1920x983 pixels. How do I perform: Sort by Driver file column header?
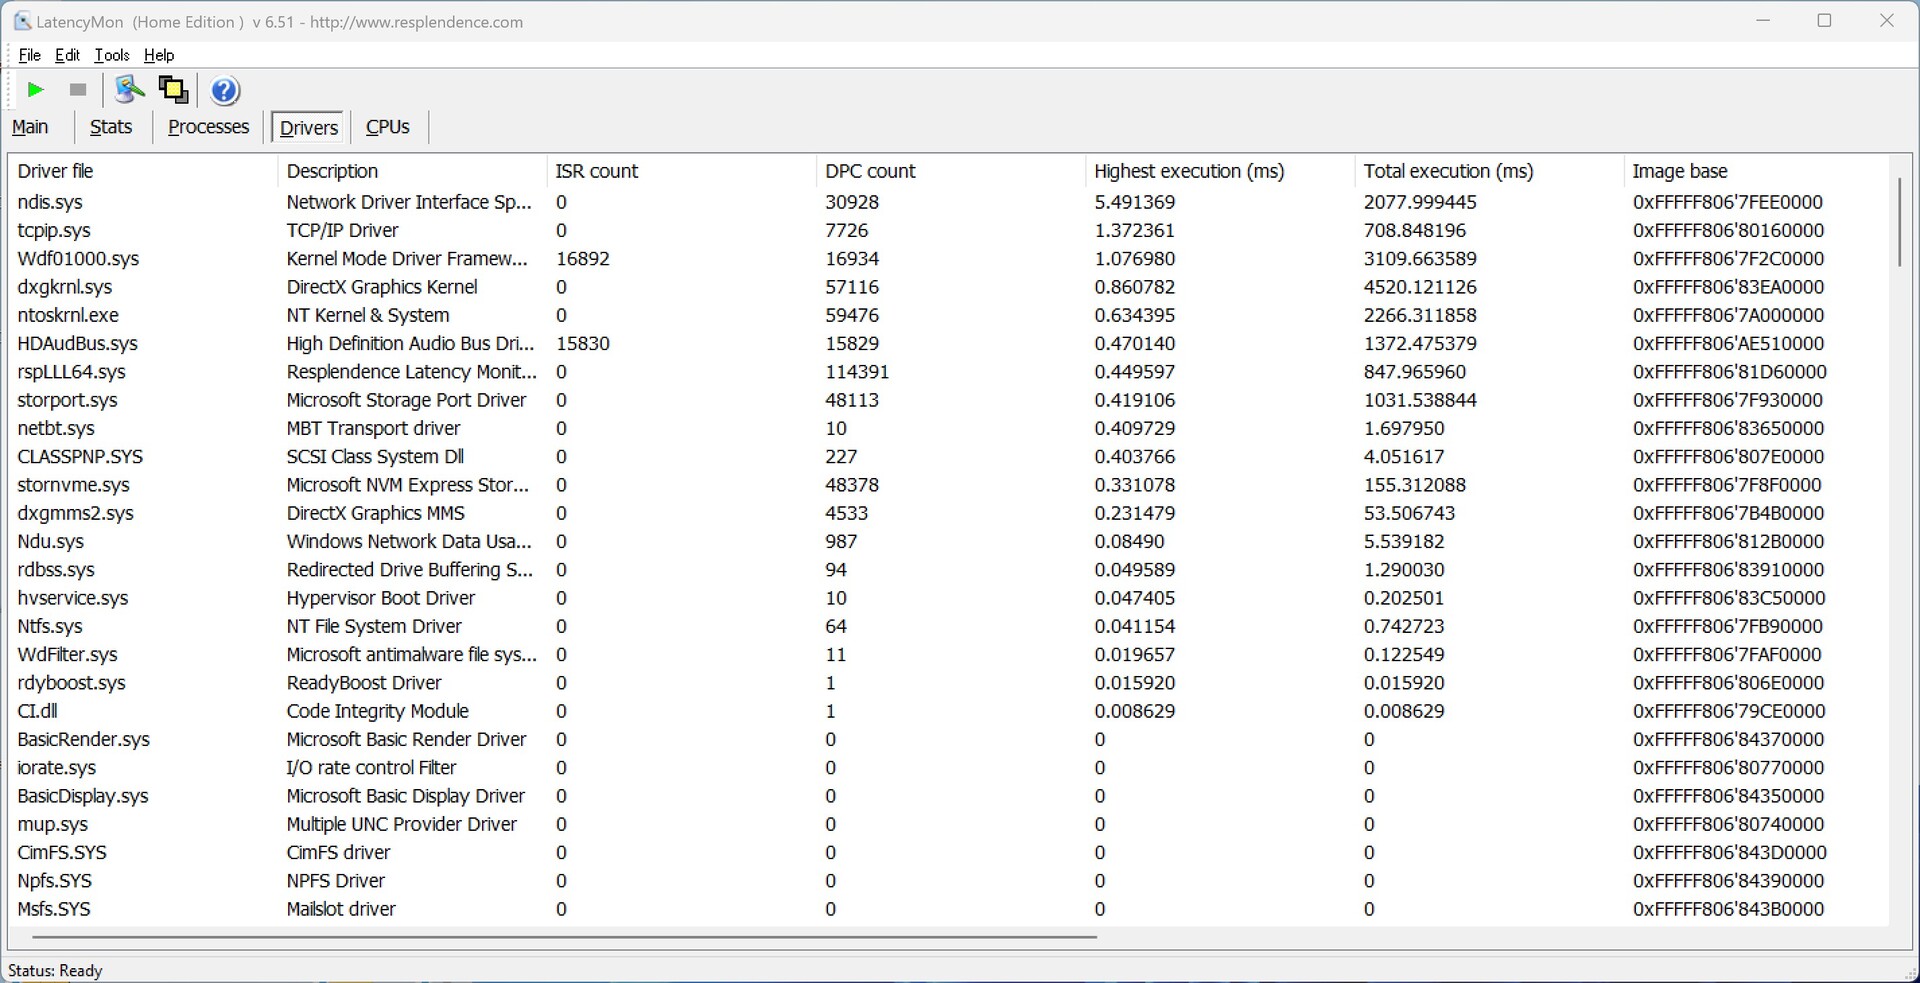(142, 171)
